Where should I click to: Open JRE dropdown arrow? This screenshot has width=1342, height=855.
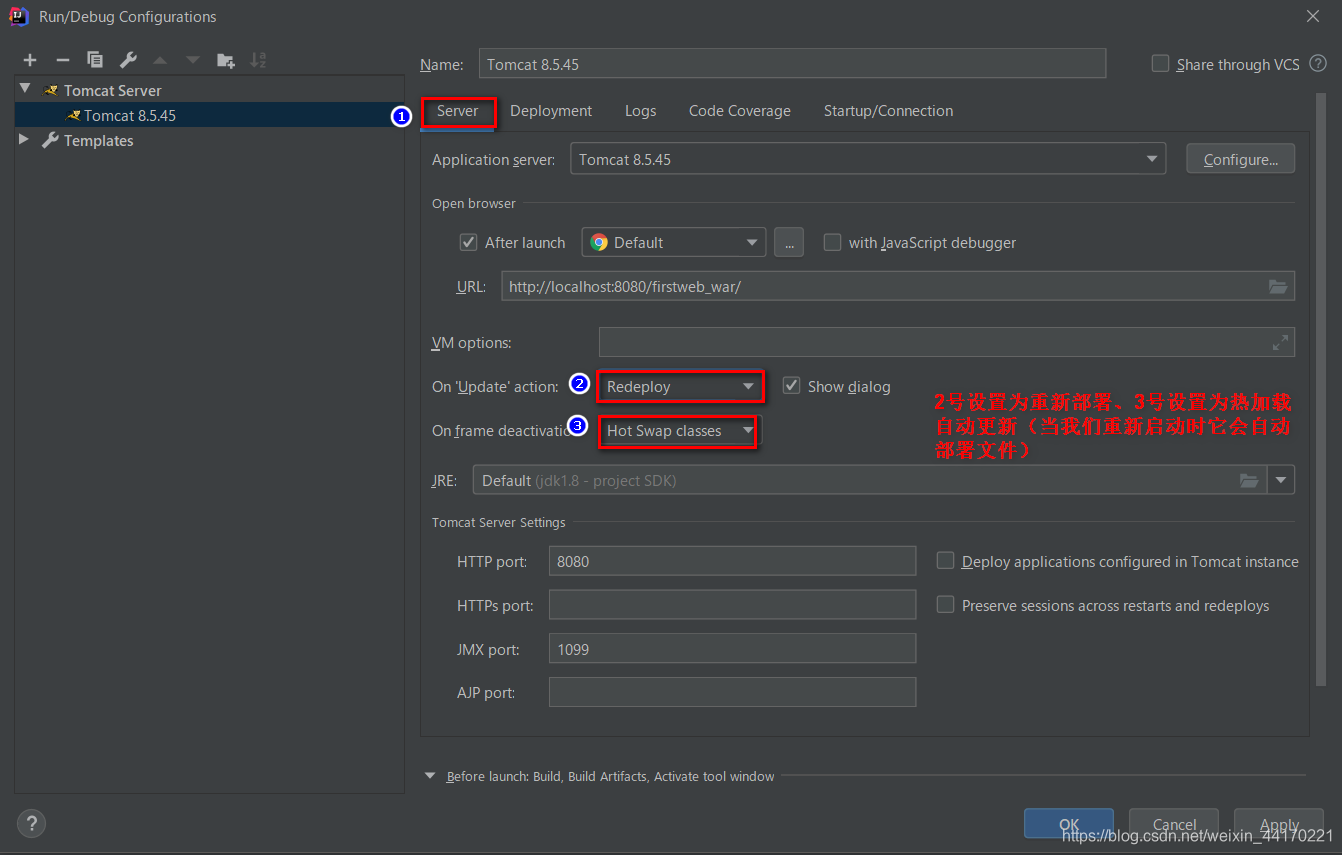[x=1281, y=481]
